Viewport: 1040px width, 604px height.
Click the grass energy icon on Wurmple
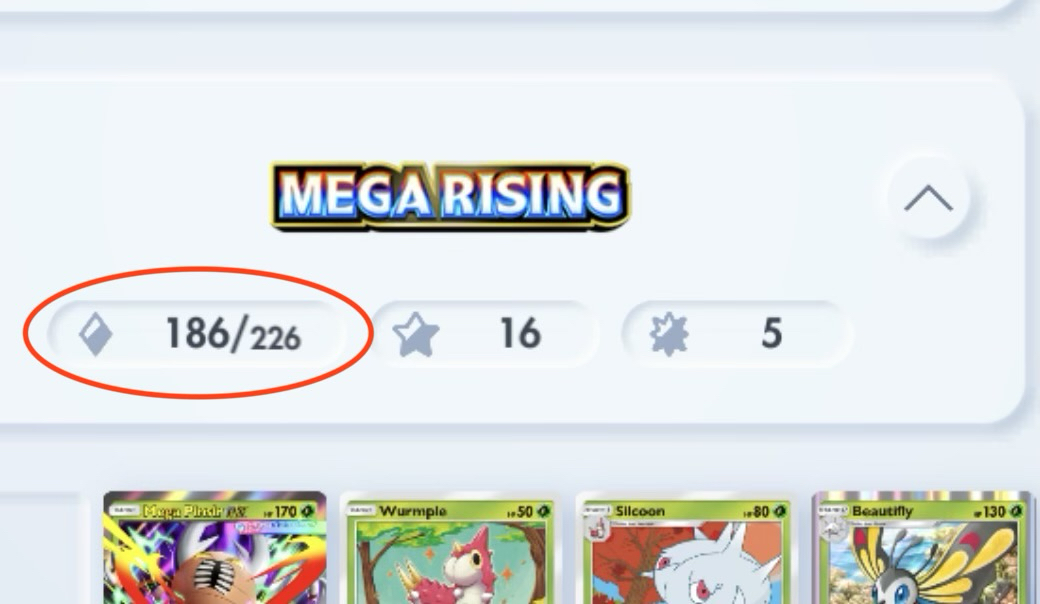pyautogui.click(x=544, y=511)
